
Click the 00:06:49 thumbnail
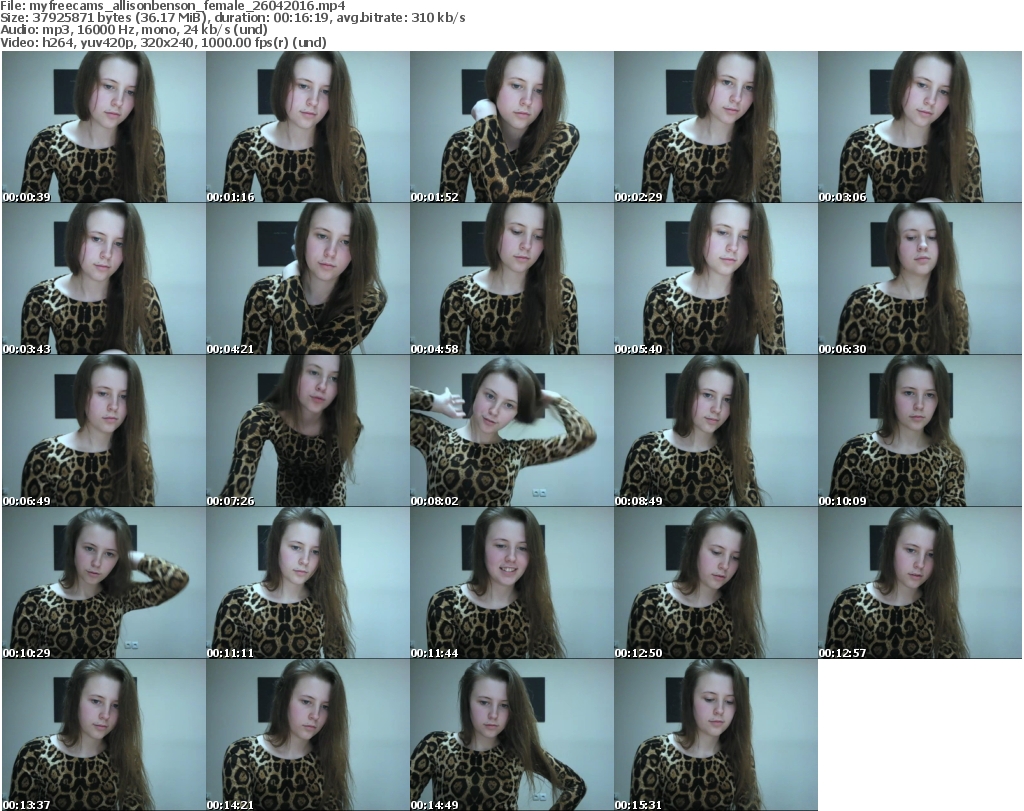(104, 431)
